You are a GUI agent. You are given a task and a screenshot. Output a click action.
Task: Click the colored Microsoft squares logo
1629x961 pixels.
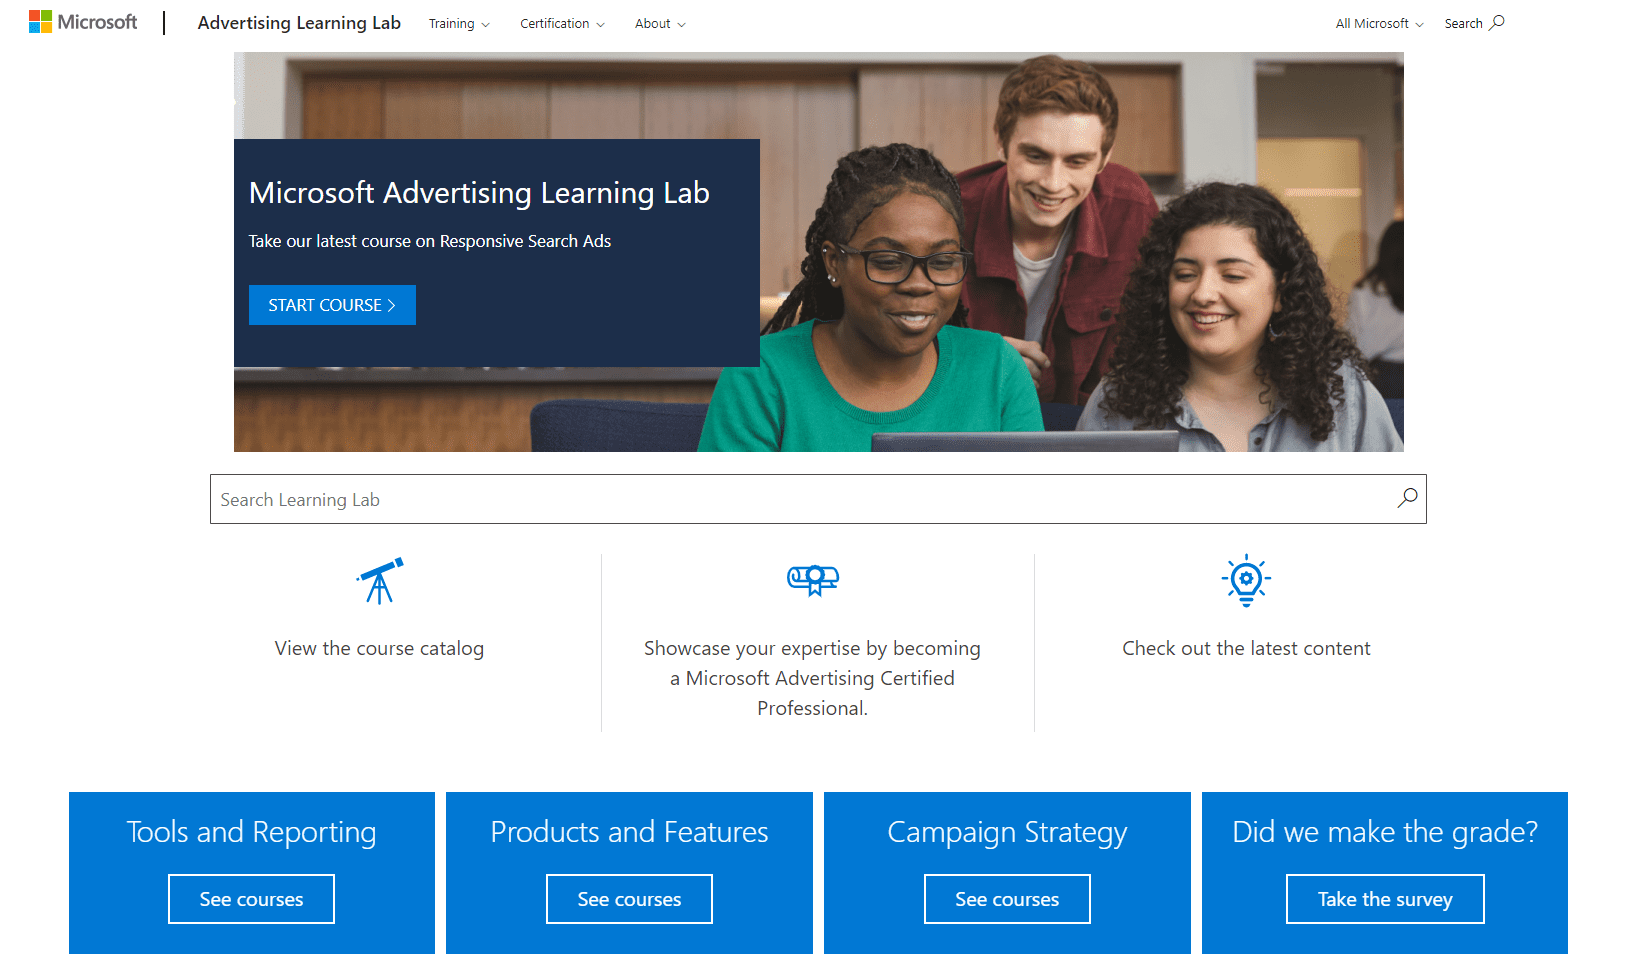41,20
